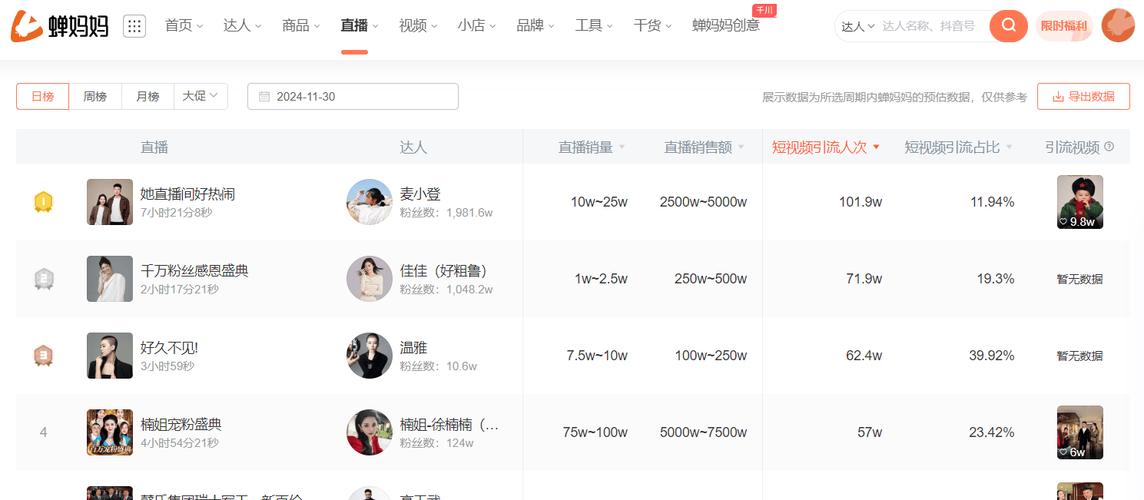The image size is (1144, 500).
Task: Click 75w~100w 直播销量 value
Action: 595,433
